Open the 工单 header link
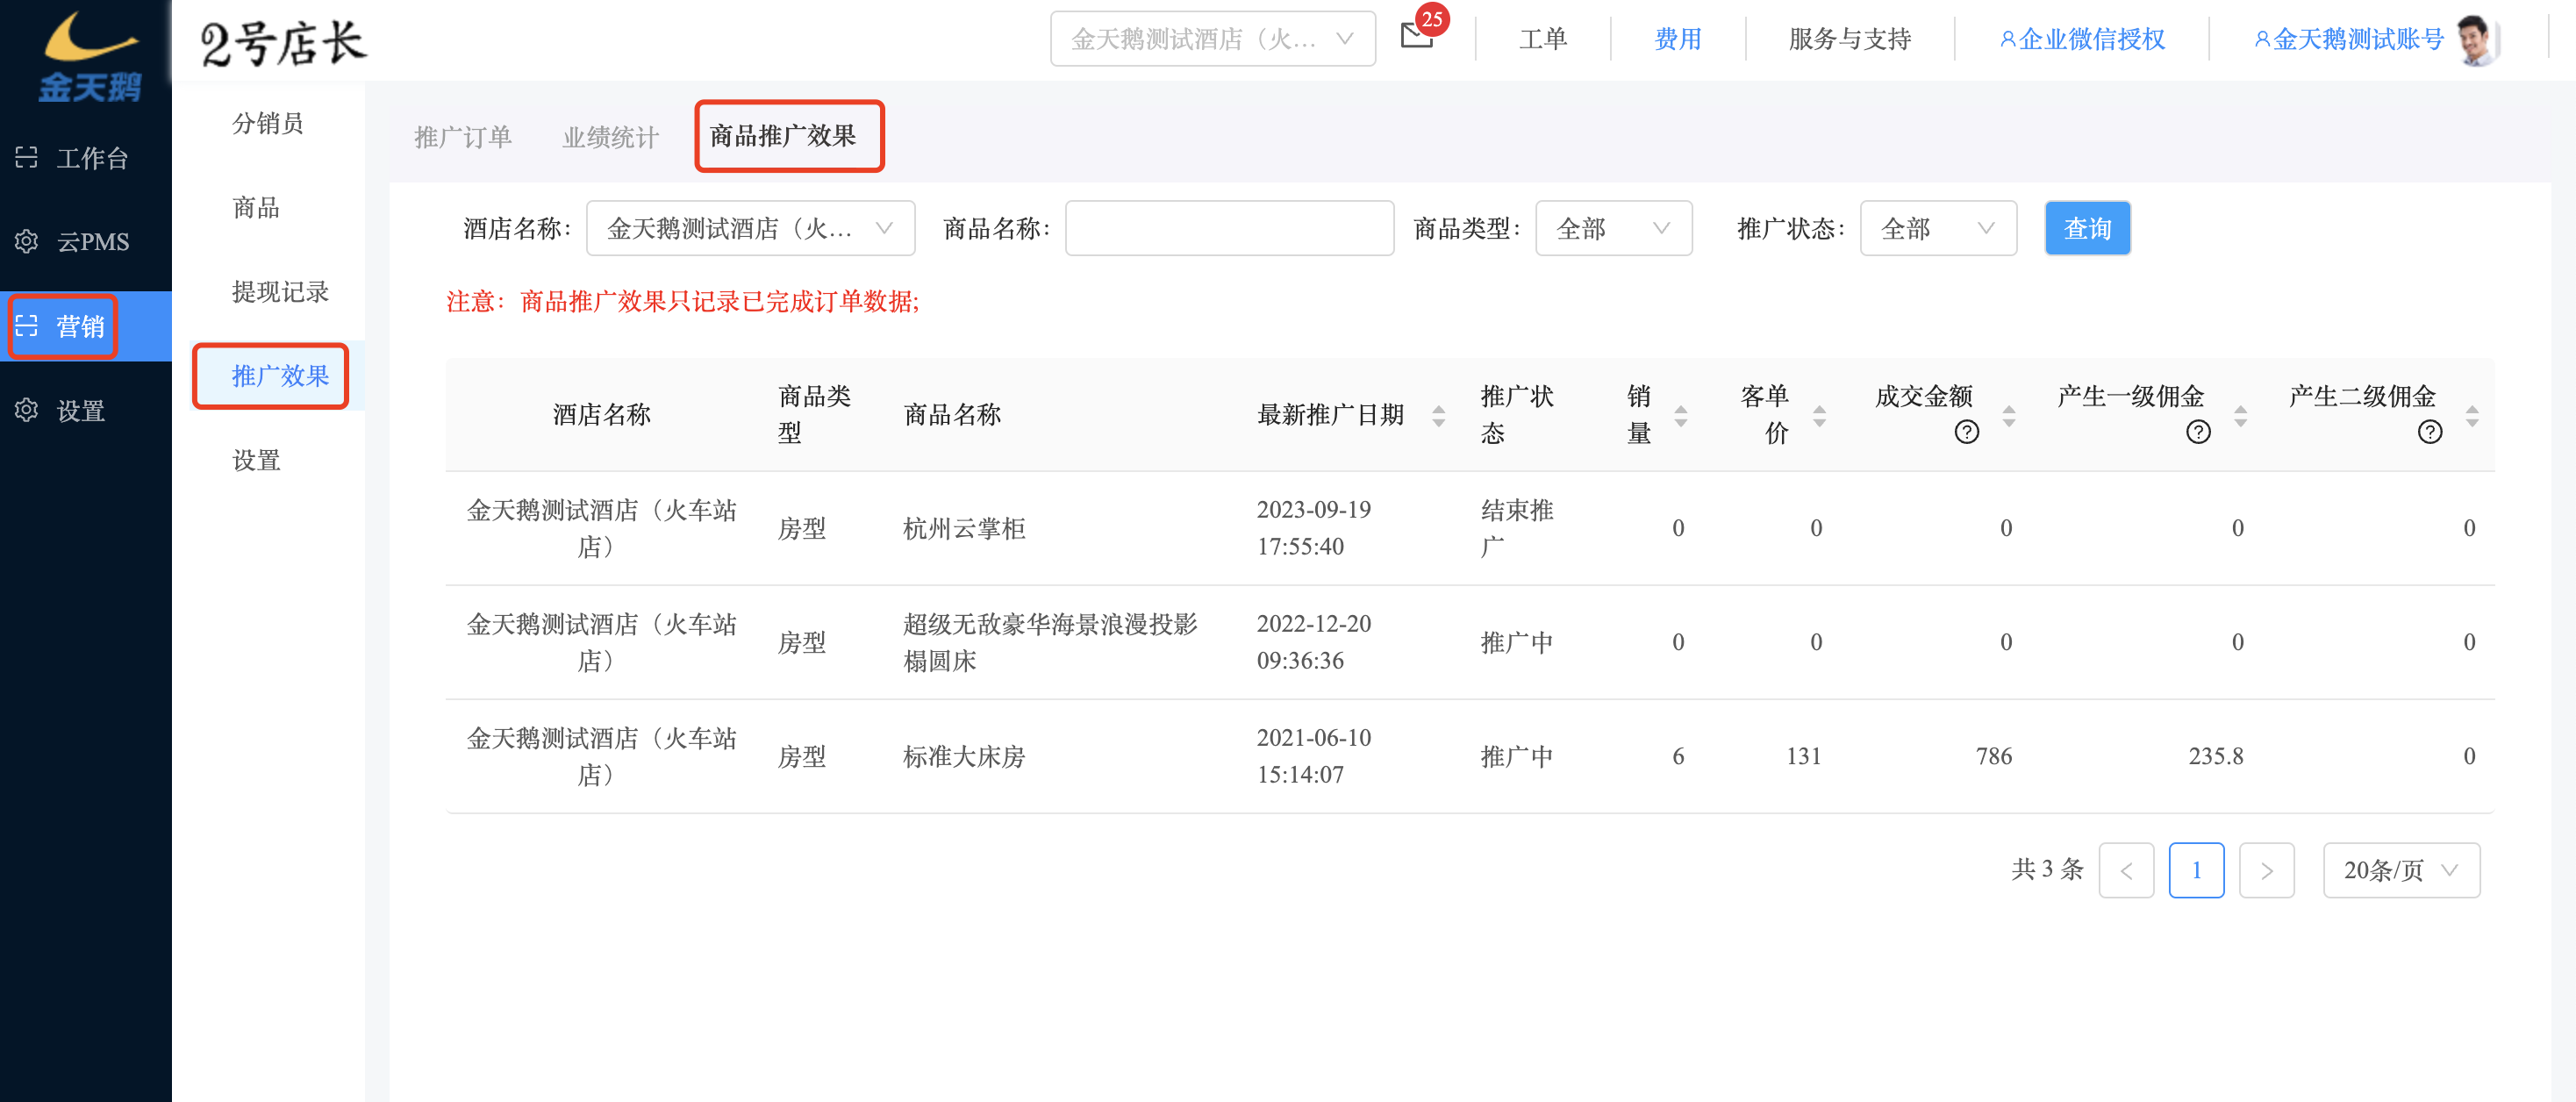Viewport: 2576px width, 1102px height. tap(1542, 39)
